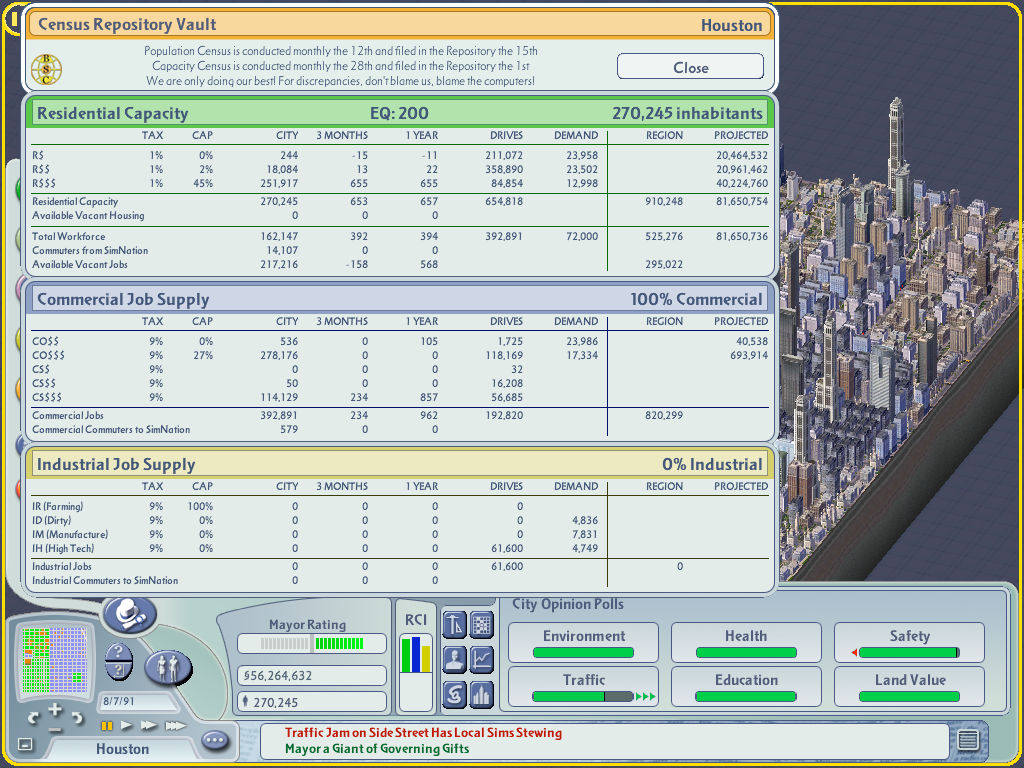Screen dimensions: 1024x768
Task: Open the Traffic opinion poll
Action: [x=583, y=686]
